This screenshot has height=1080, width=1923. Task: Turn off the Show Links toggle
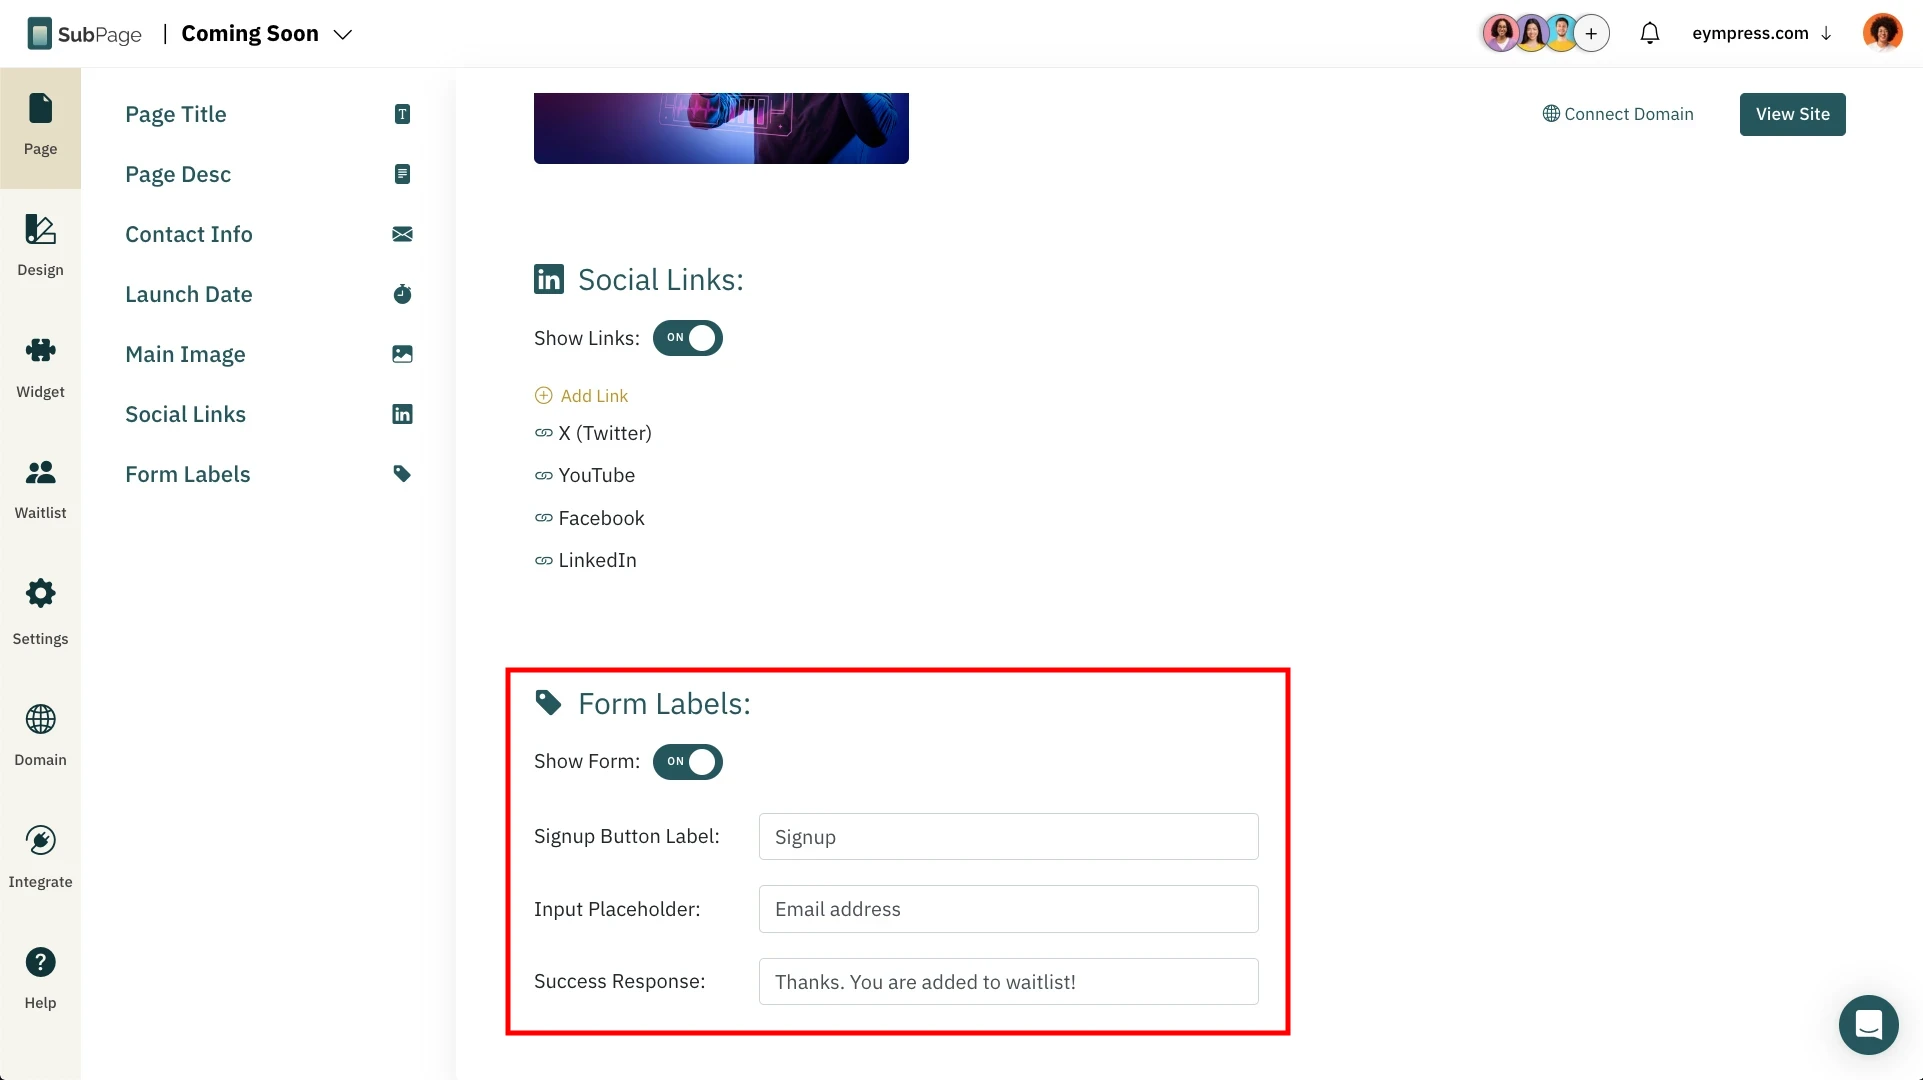click(x=688, y=338)
